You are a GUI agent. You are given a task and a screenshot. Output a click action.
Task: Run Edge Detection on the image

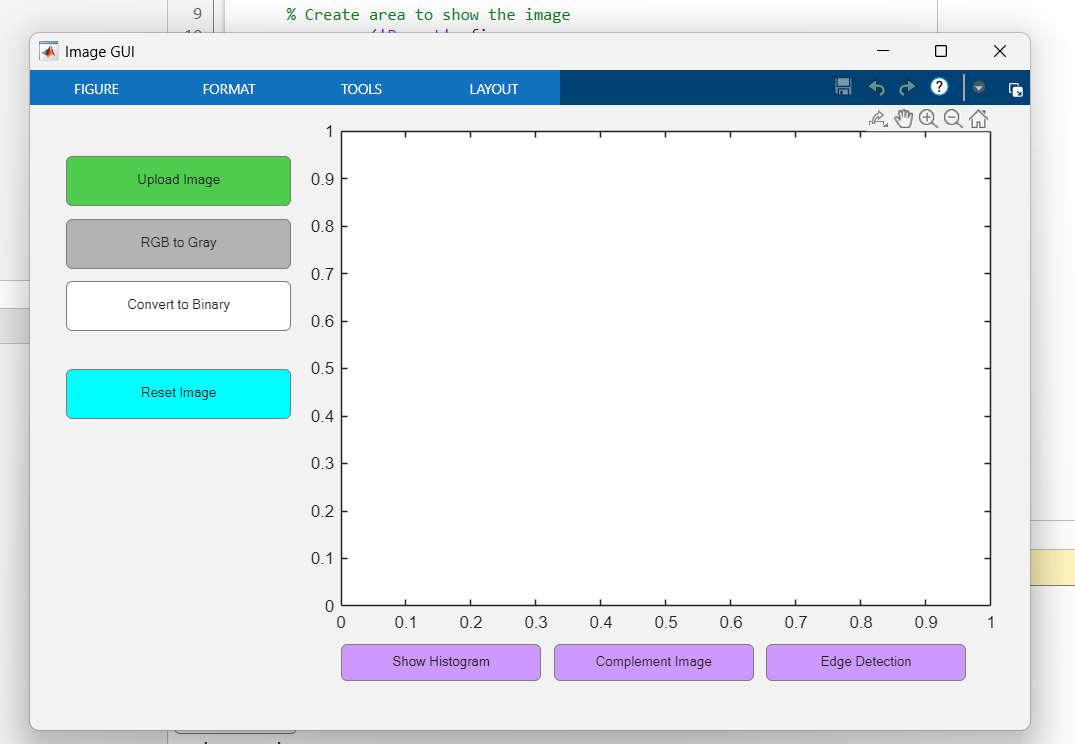[x=865, y=662]
